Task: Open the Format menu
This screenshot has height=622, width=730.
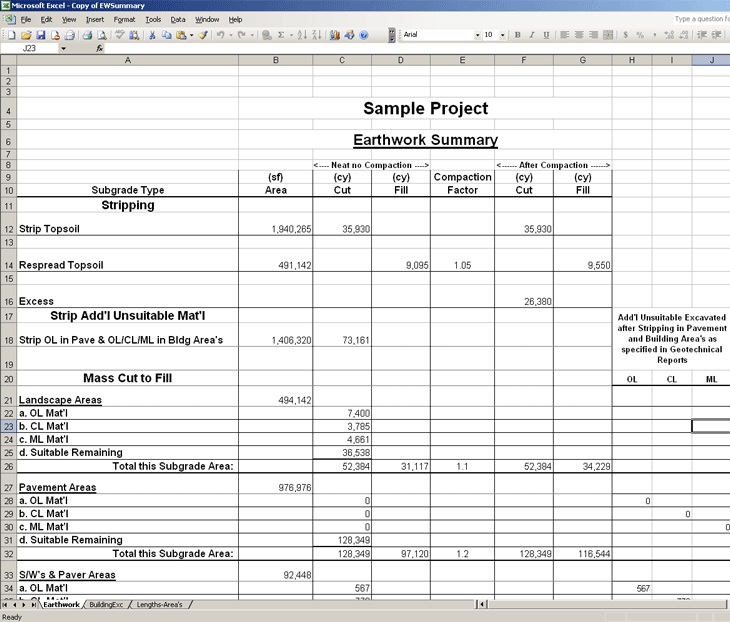Action: (124, 19)
